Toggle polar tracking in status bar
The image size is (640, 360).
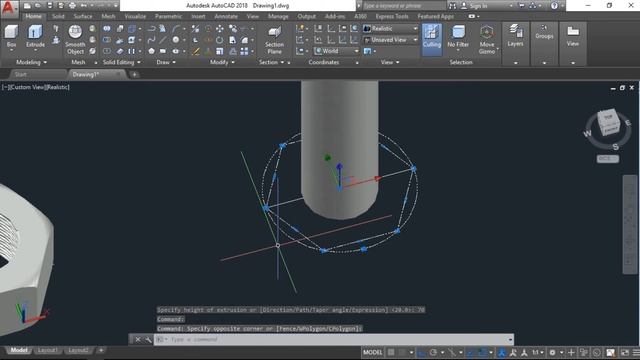click(433, 352)
